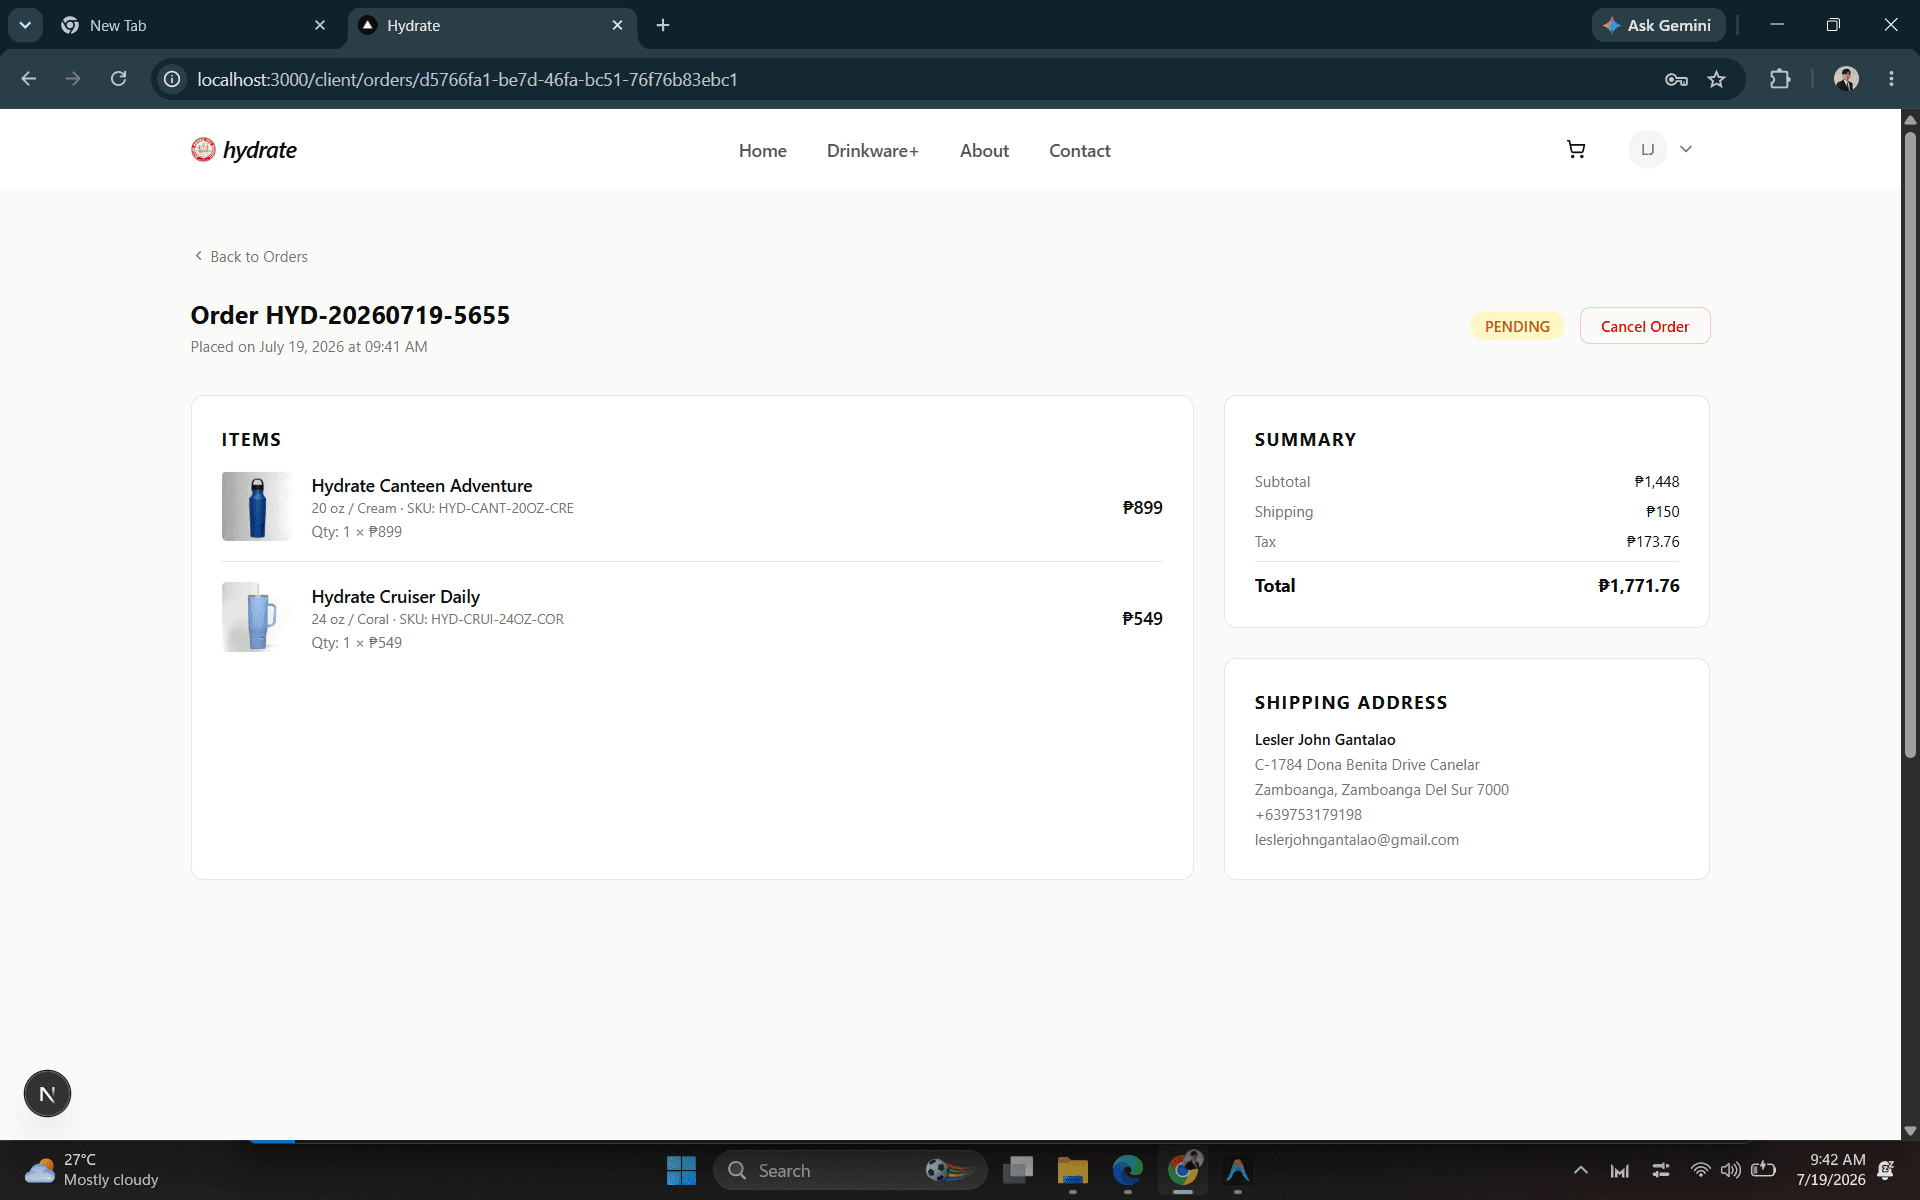Click the Next.js dev tools badge
The height and width of the screenshot is (1200, 1920).
point(47,1093)
